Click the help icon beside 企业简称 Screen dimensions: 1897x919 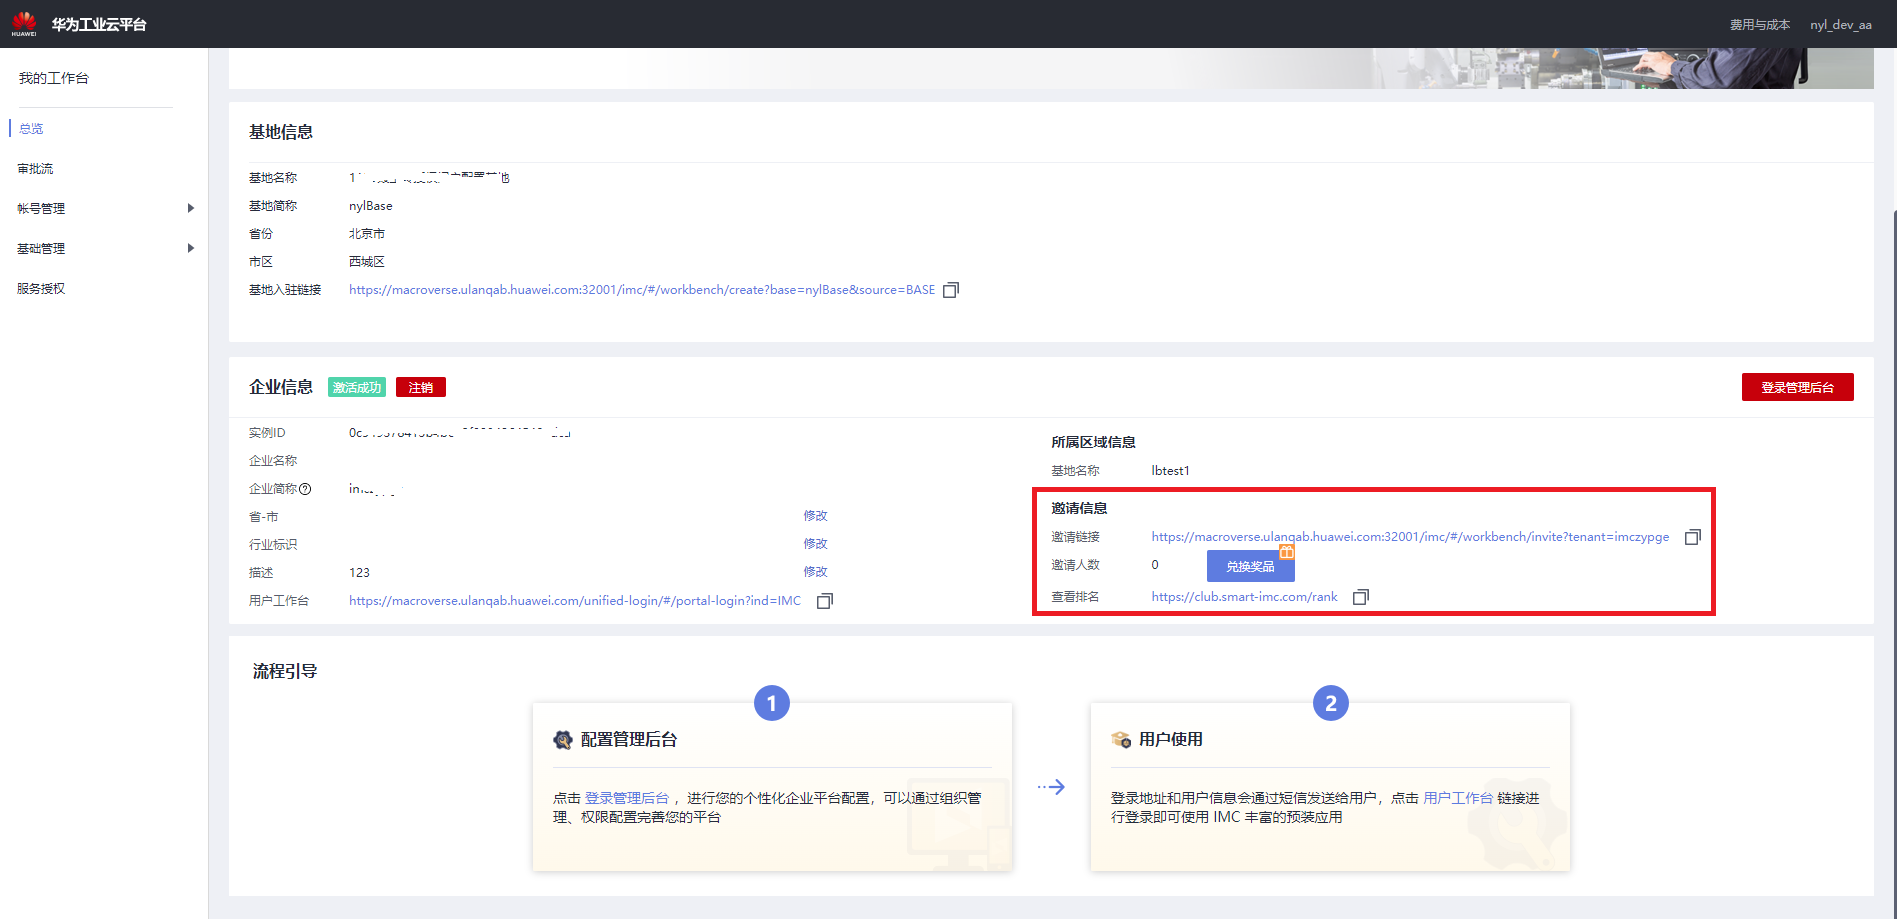coord(305,489)
